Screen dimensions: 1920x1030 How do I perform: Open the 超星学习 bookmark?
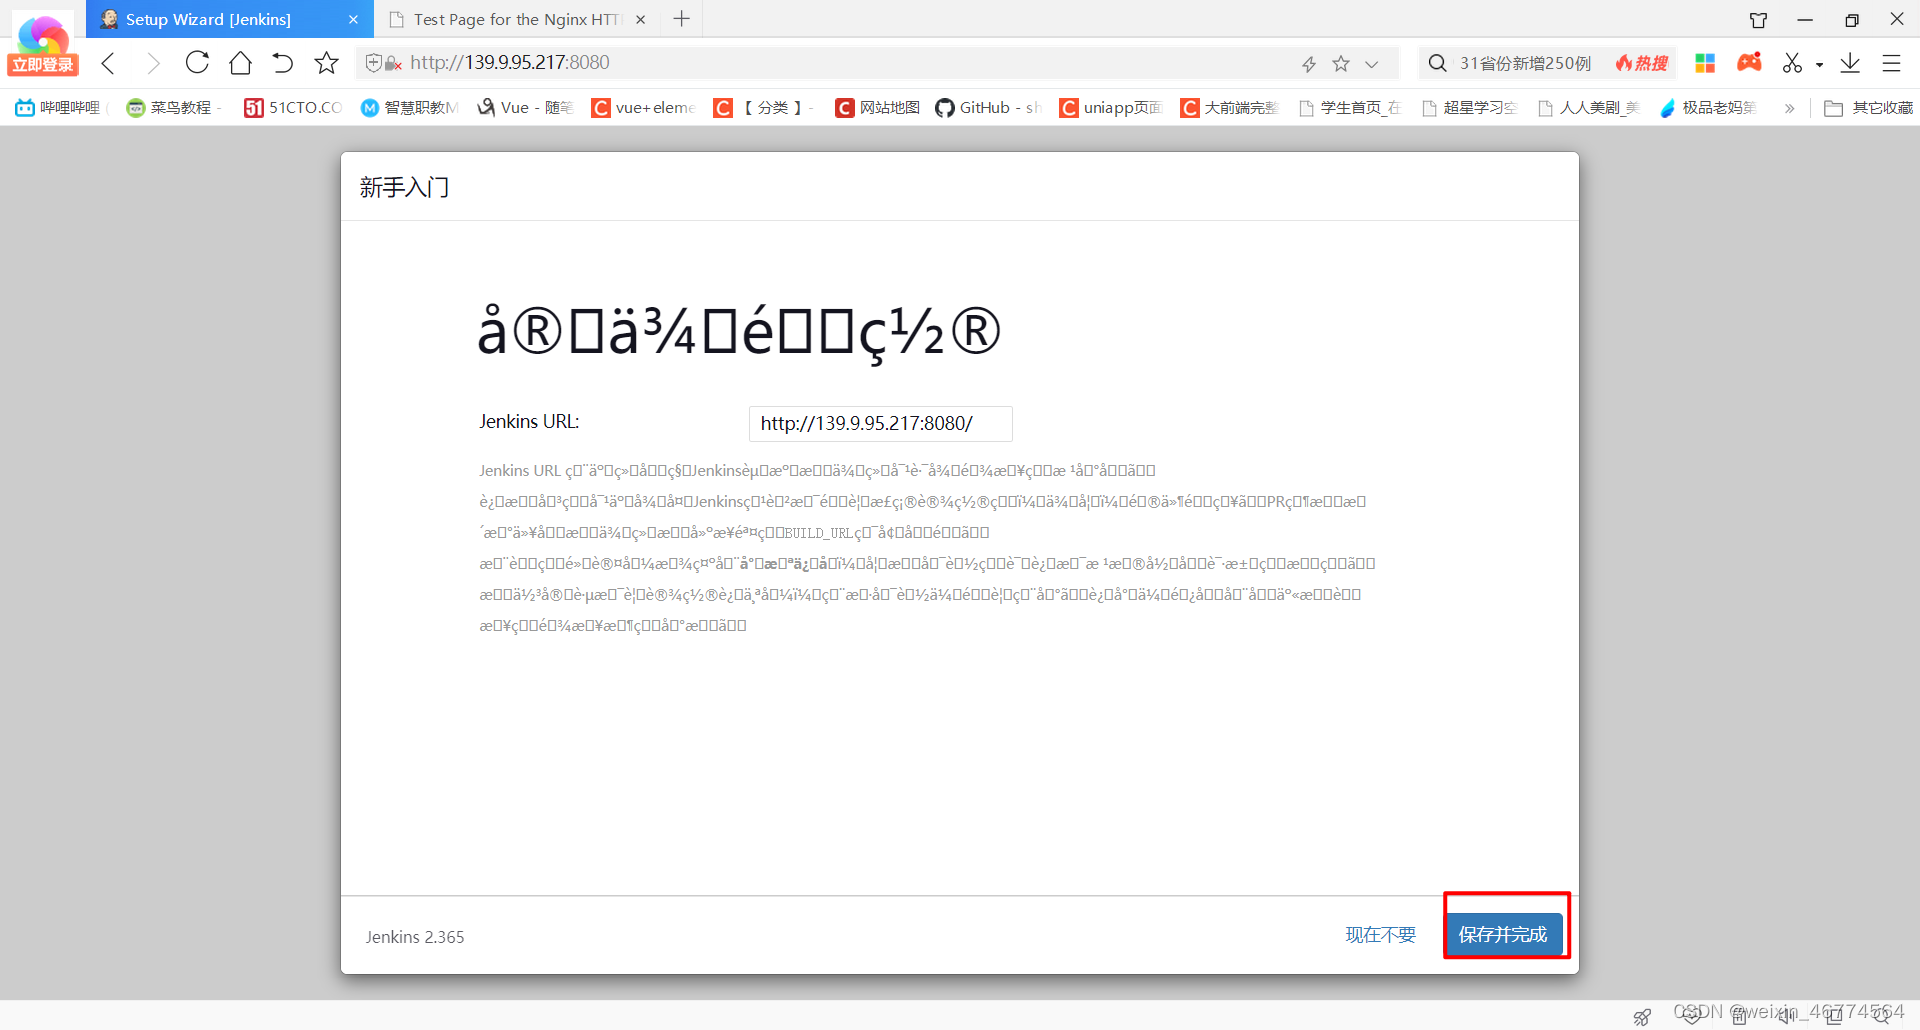[1470, 107]
